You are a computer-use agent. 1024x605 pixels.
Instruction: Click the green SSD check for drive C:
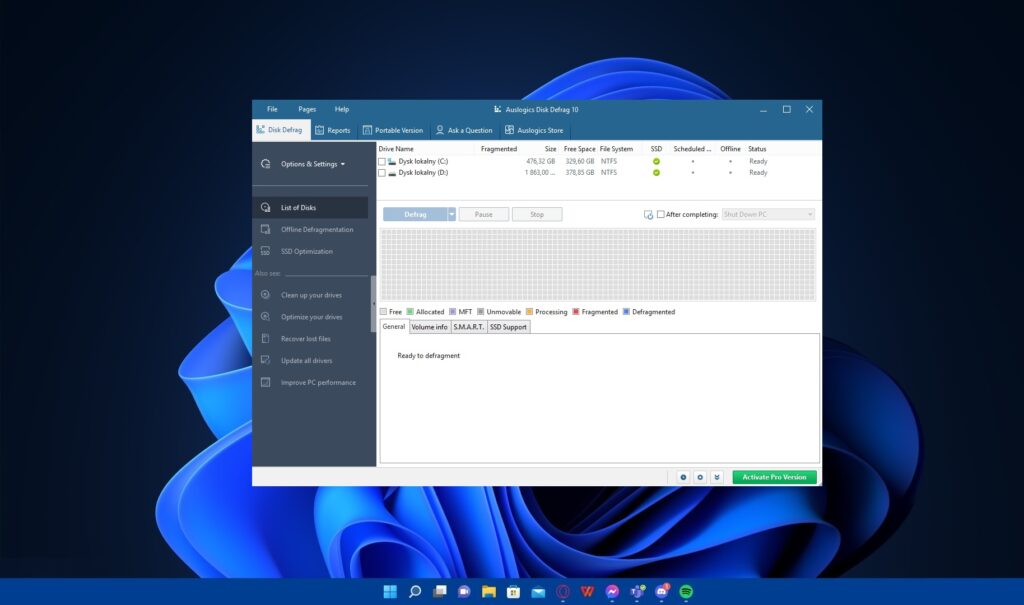[x=656, y=161]
